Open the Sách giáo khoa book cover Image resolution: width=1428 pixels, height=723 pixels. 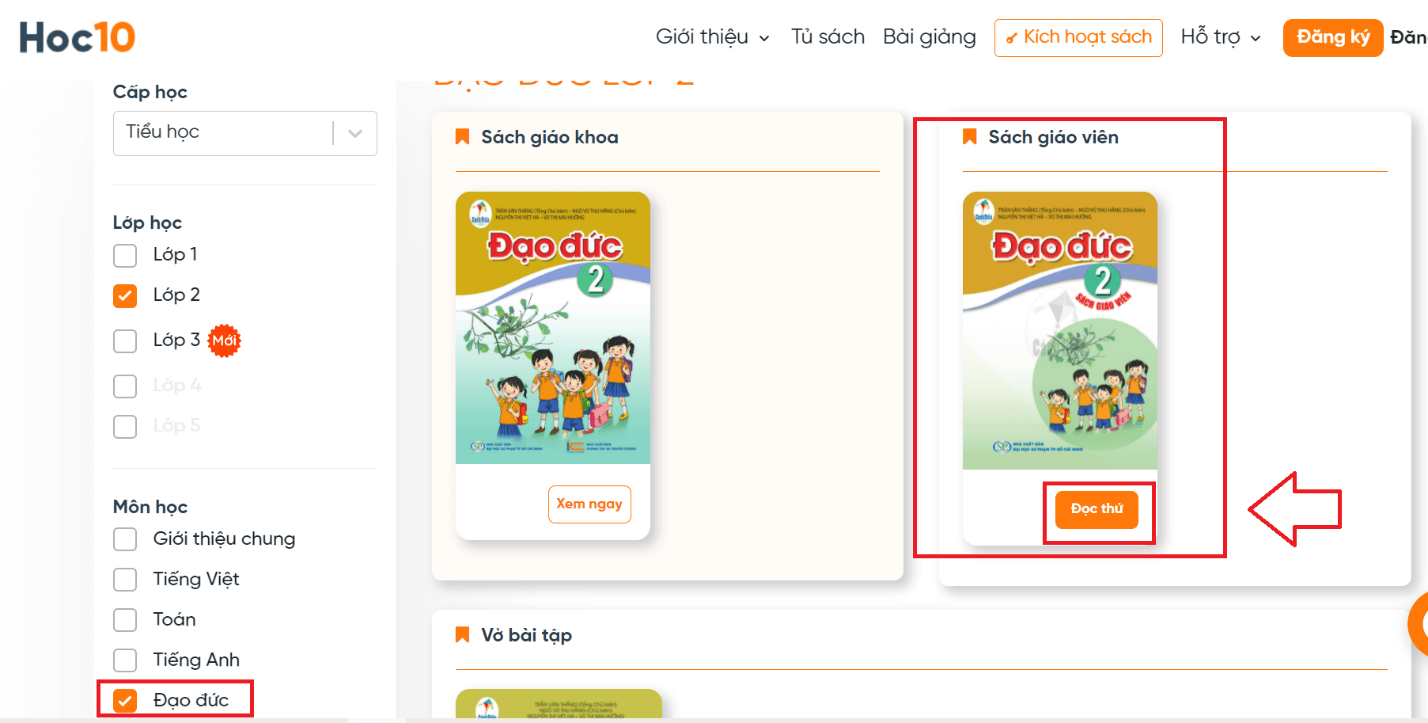(x=553, y=328)
